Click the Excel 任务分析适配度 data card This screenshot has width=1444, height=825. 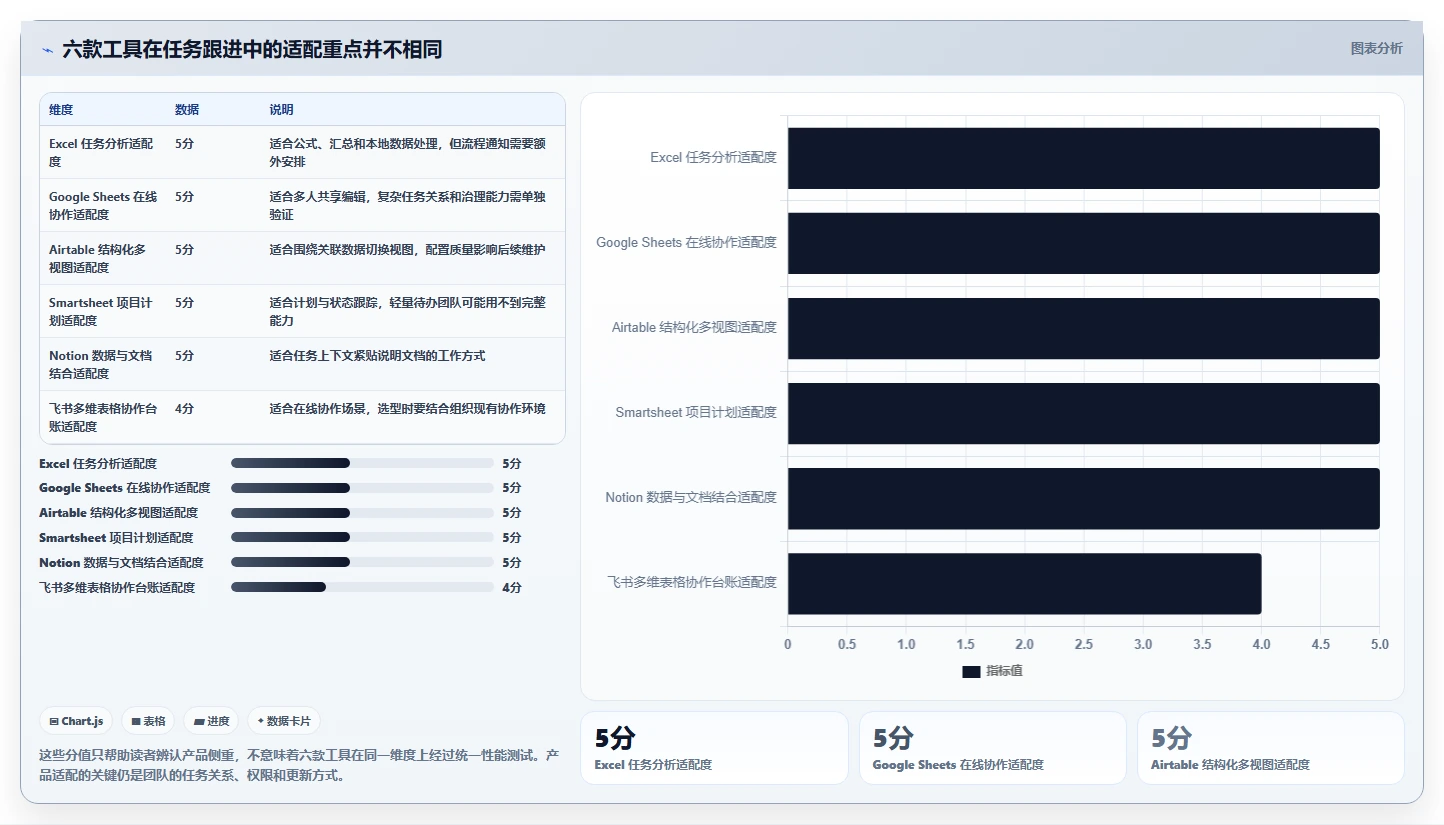pos(714,748)
